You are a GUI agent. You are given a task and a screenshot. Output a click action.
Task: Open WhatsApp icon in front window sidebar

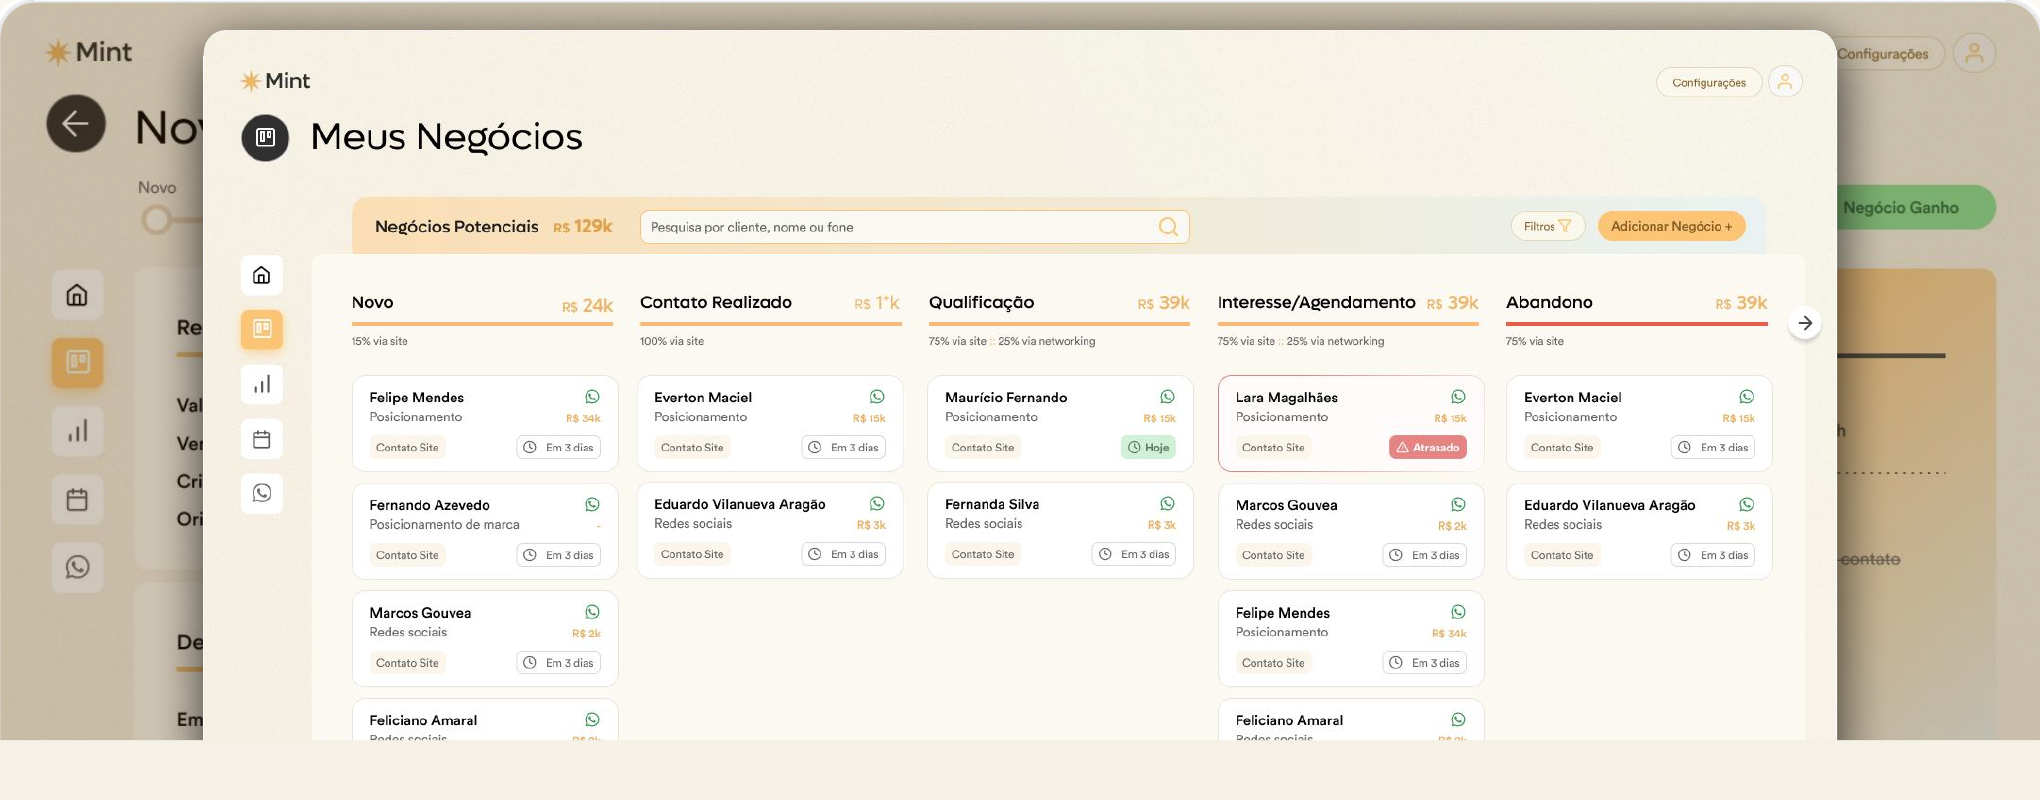pos(262,493)
